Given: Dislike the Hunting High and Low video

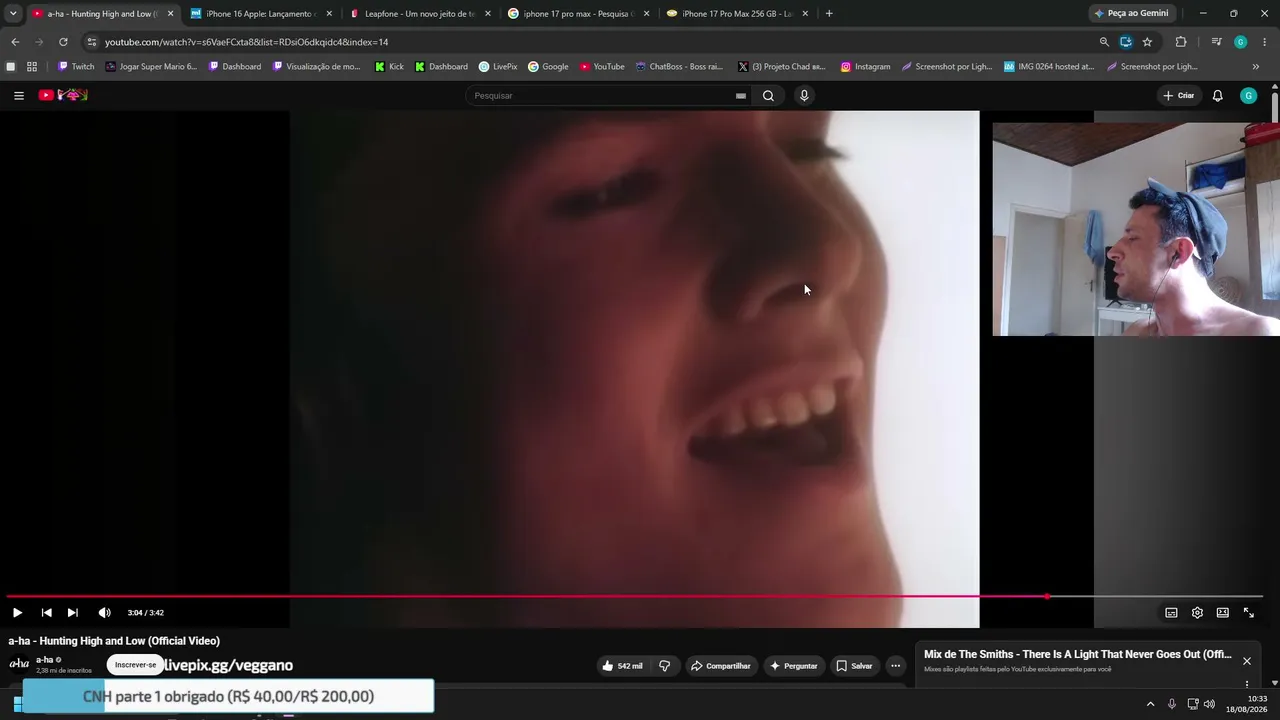Looking at the screenshot, I should (664, 666).
